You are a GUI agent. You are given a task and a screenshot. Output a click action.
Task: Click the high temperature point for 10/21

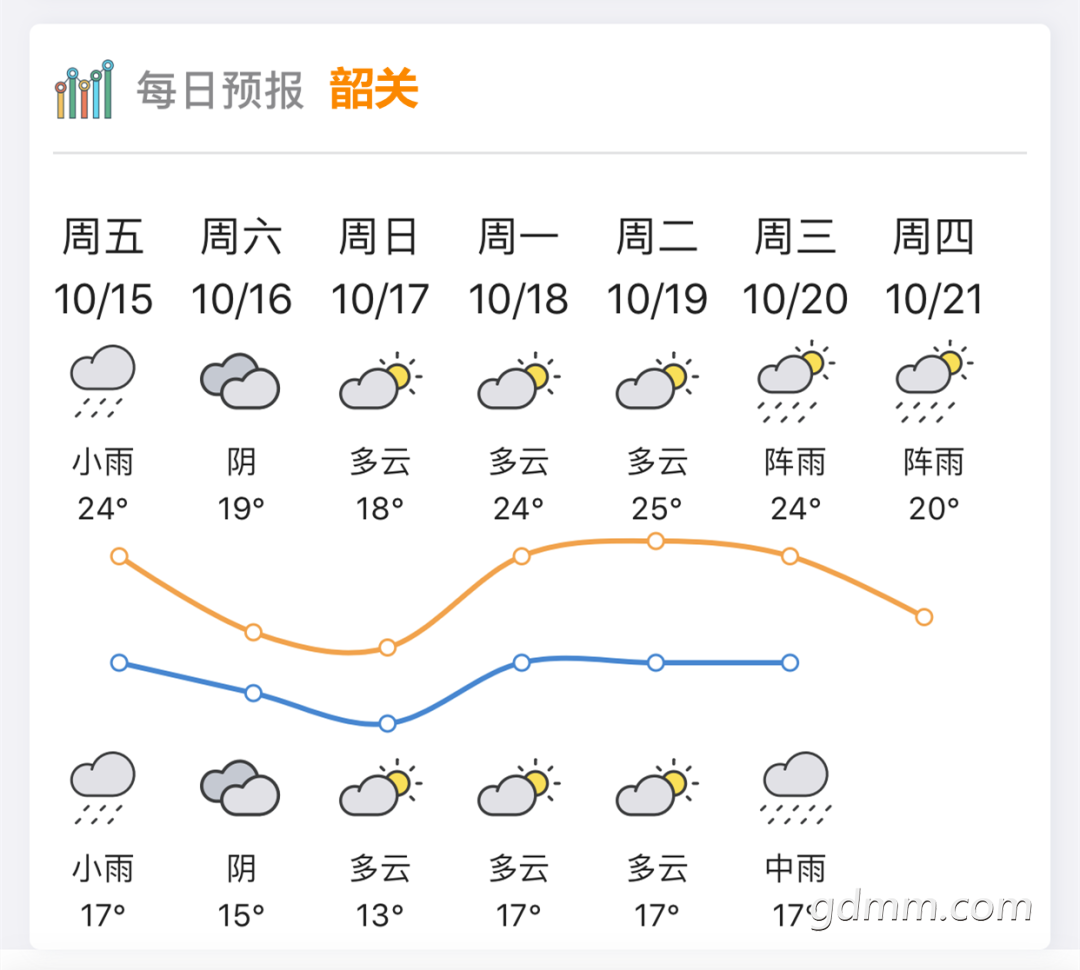coord(924,617)
